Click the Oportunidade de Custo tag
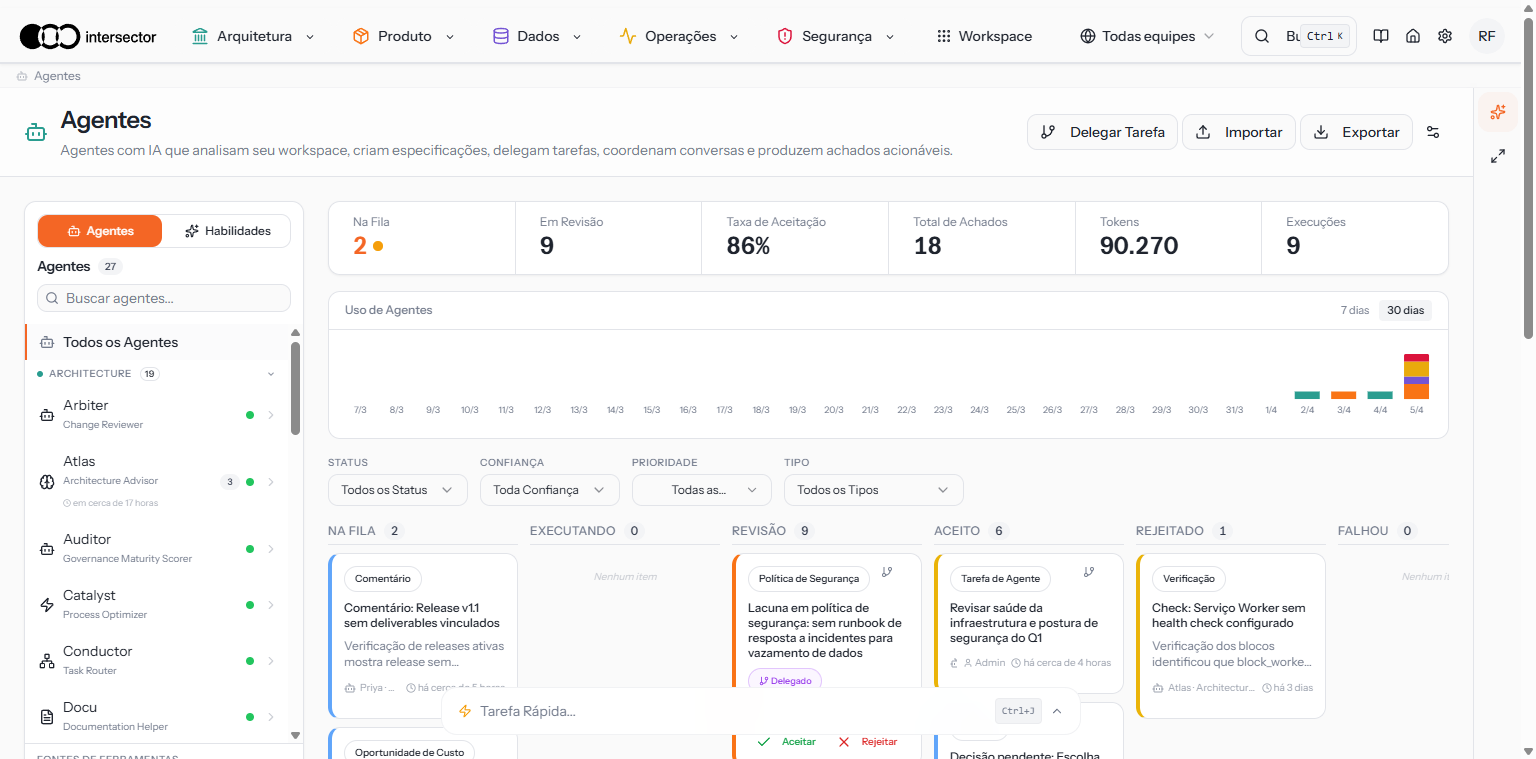Viewport: 1536px width, 759px height. [410, 752]
